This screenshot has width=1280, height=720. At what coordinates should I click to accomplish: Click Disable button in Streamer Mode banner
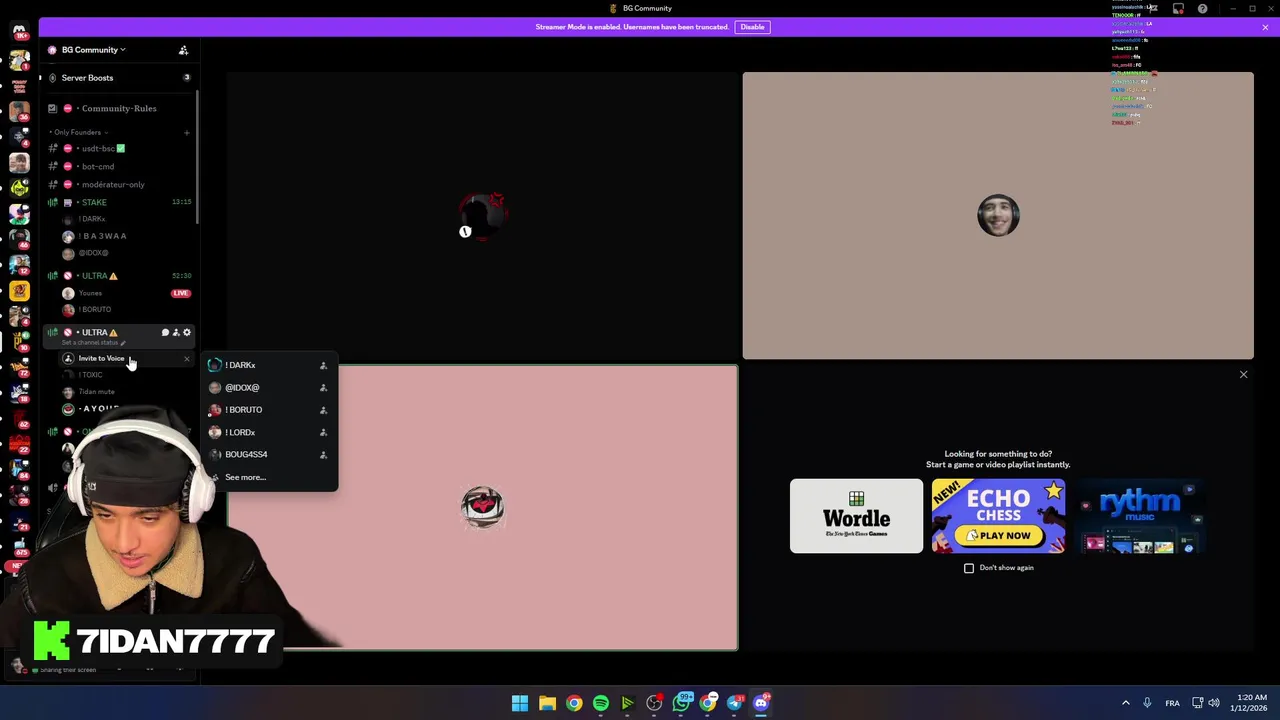coord(752,27)
